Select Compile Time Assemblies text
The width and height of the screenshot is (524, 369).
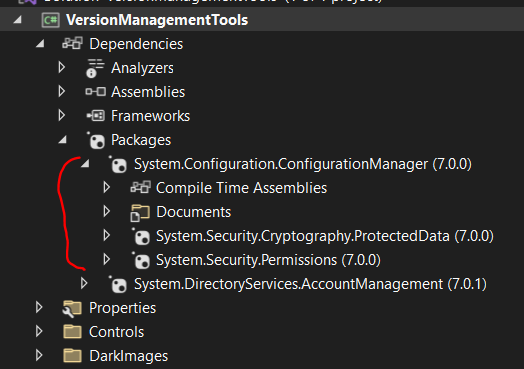[x=241, y=188]
